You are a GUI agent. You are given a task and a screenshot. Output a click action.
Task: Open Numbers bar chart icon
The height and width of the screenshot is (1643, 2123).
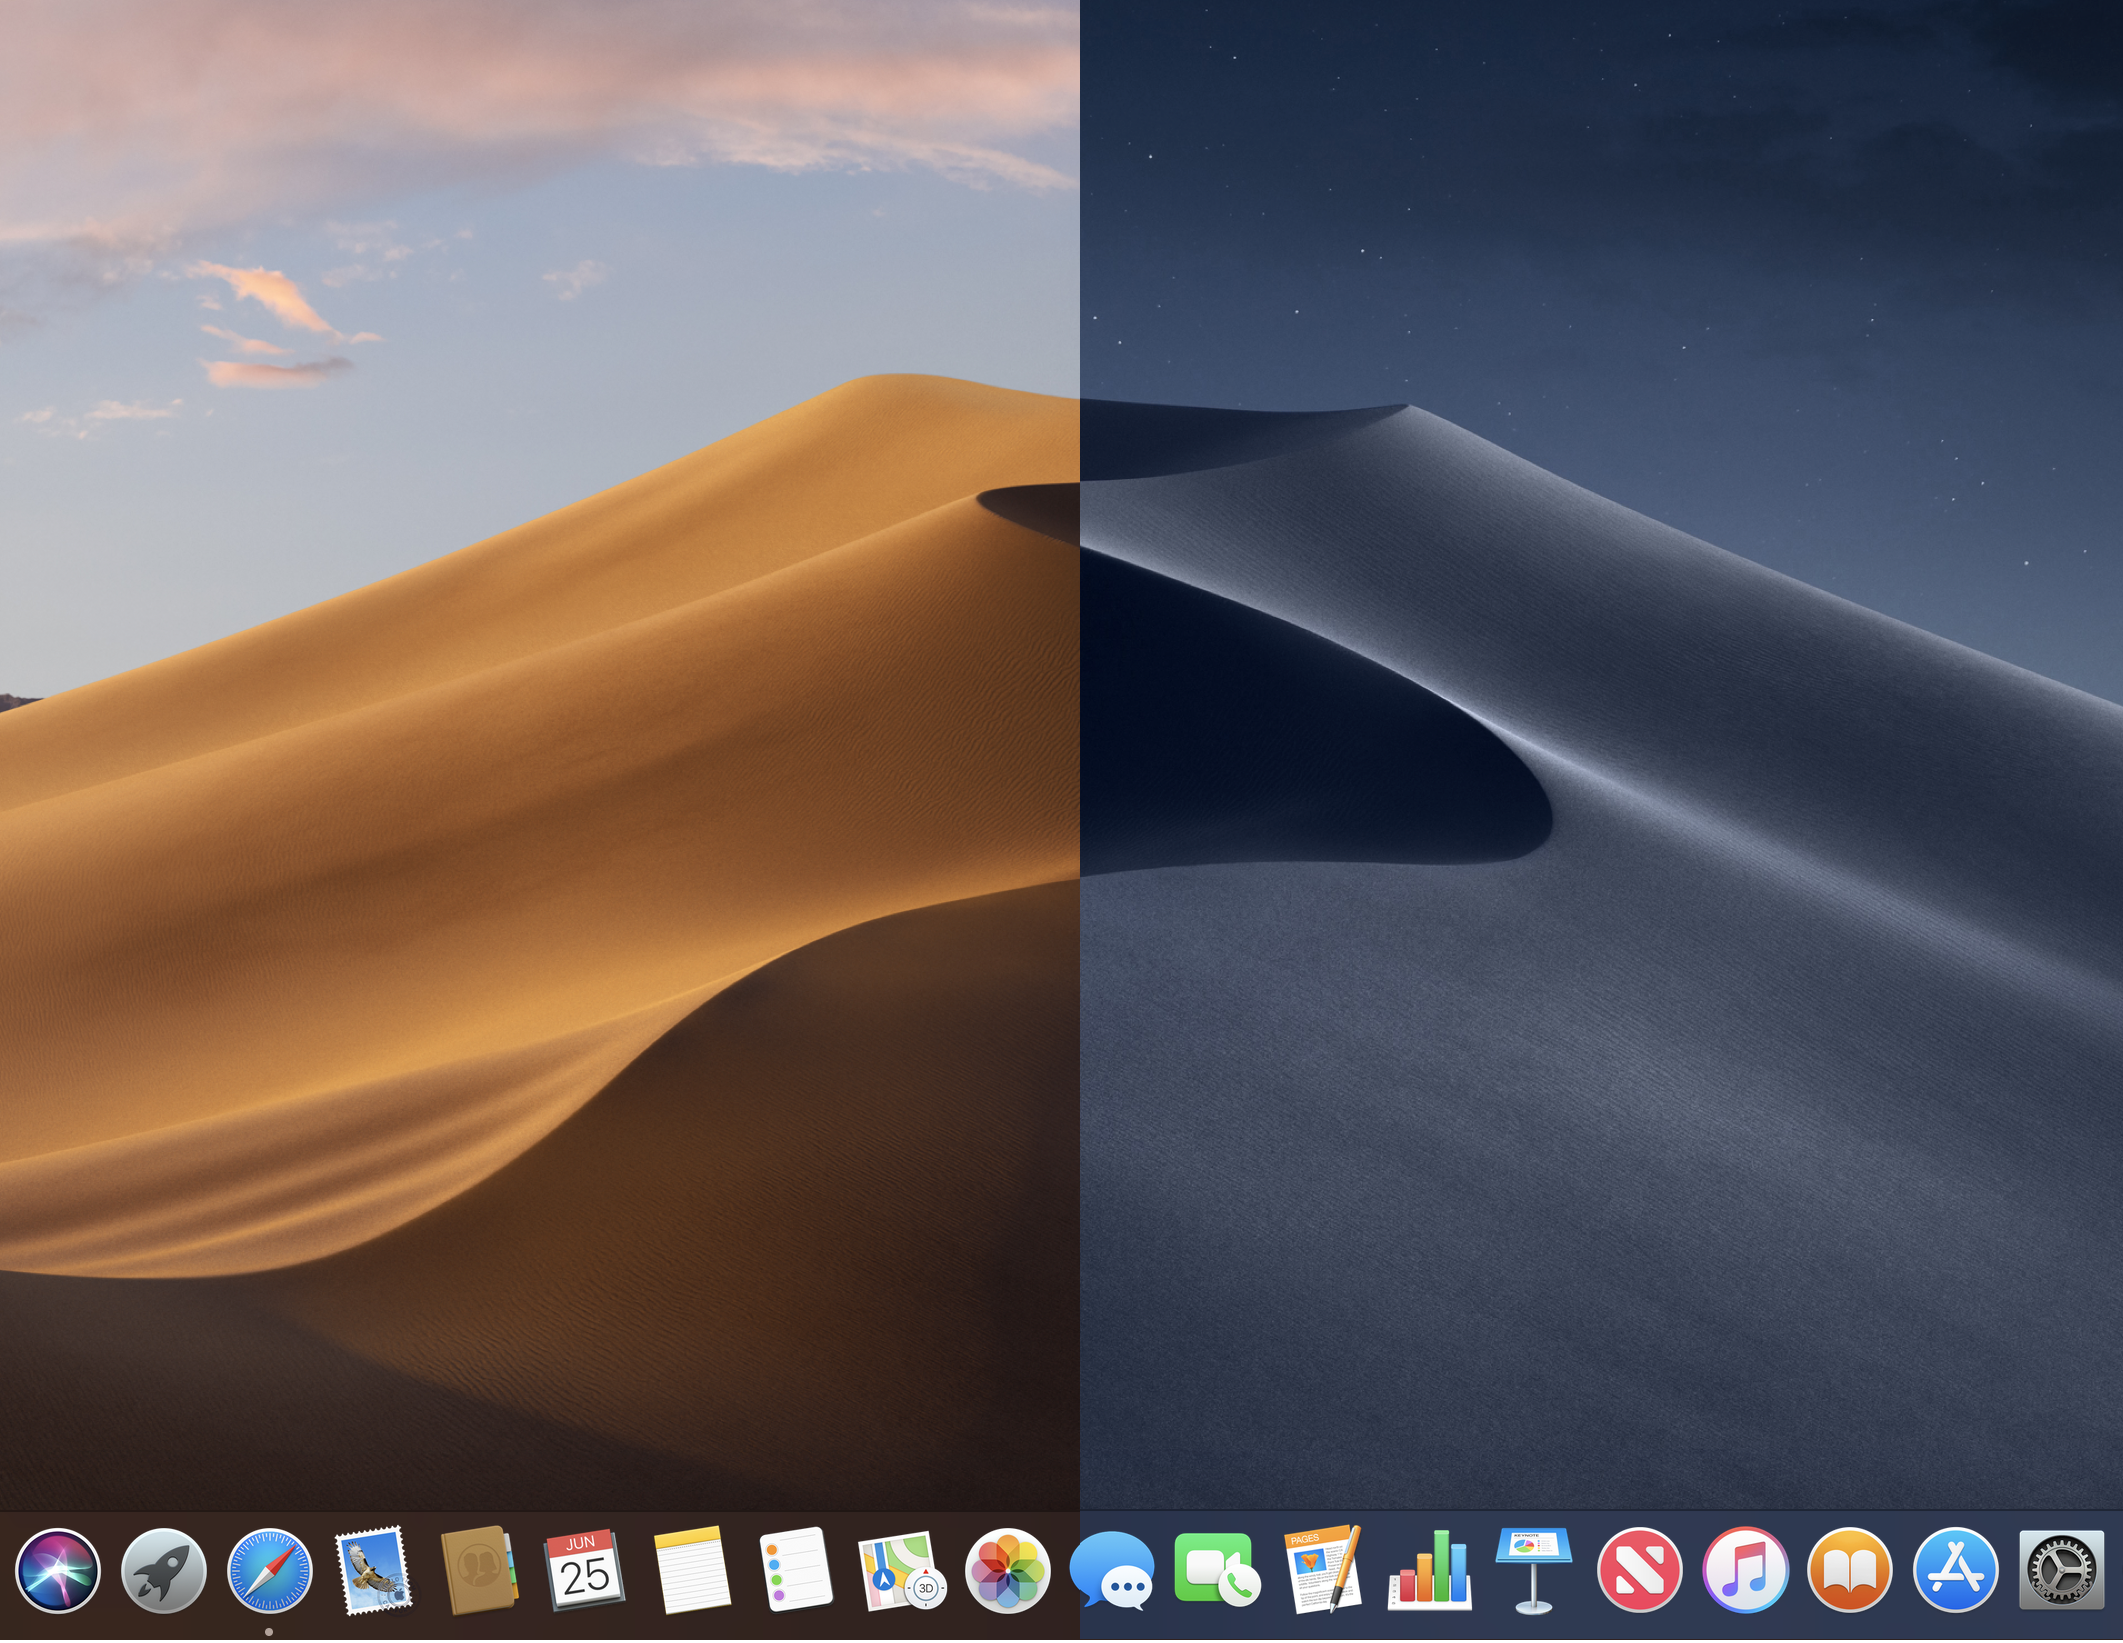tap(1430, 1571)
